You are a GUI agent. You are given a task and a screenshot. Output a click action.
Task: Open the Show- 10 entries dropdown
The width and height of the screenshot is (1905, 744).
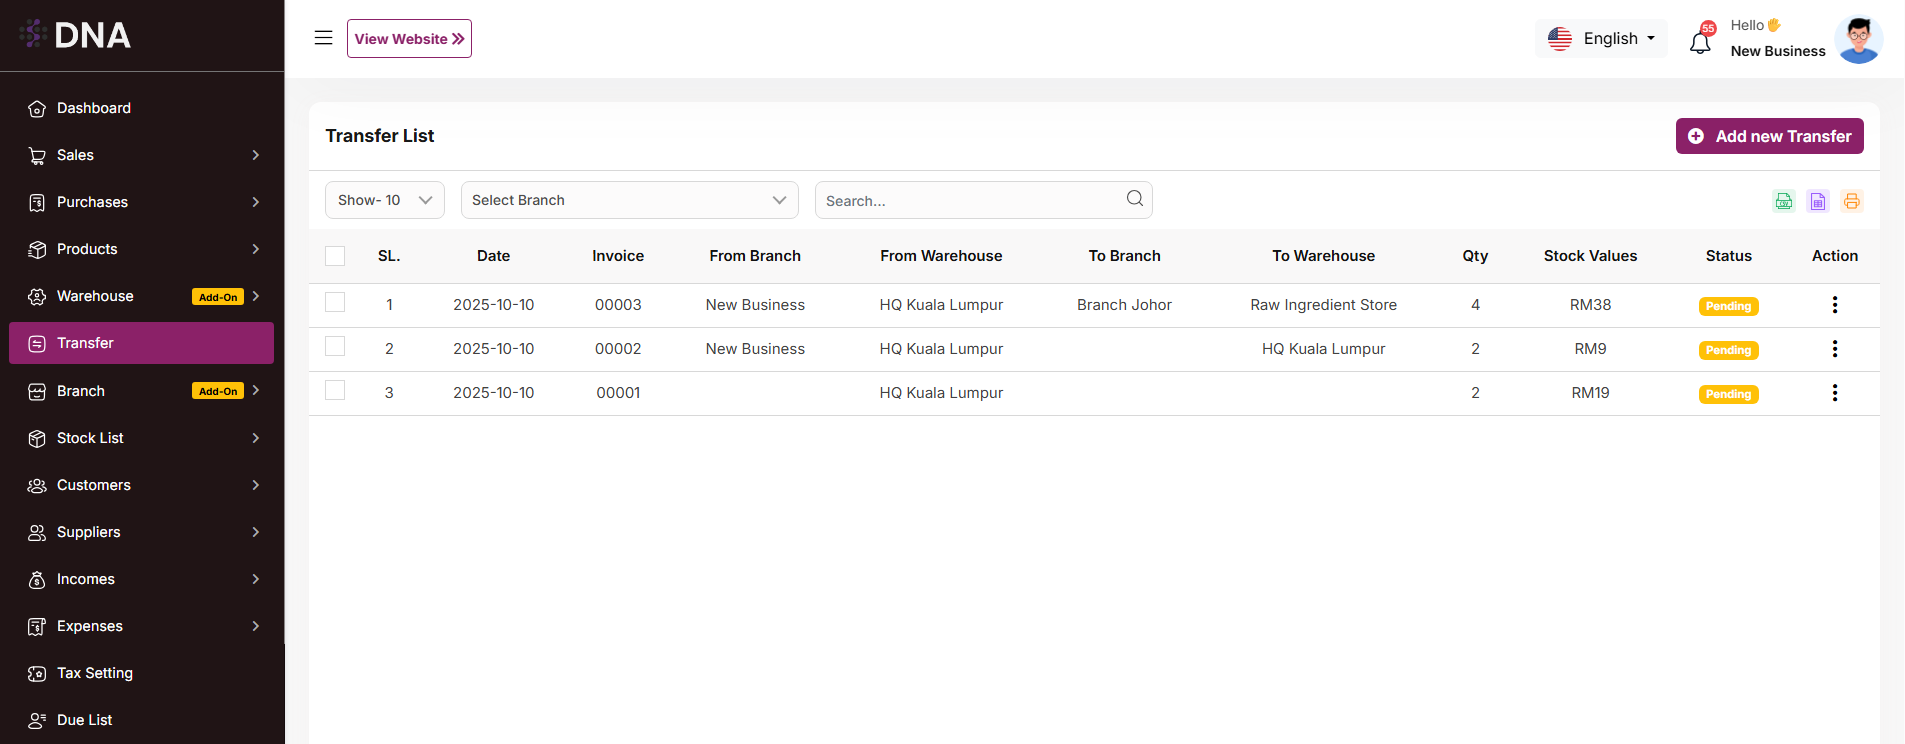(x=384, y=200)
